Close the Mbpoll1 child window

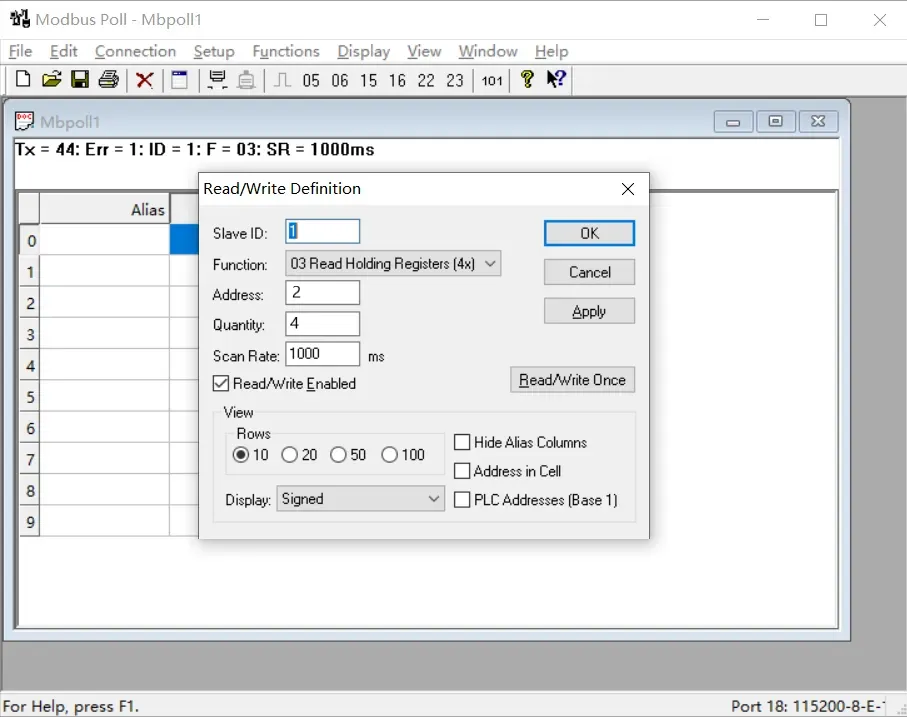[818, 121]
